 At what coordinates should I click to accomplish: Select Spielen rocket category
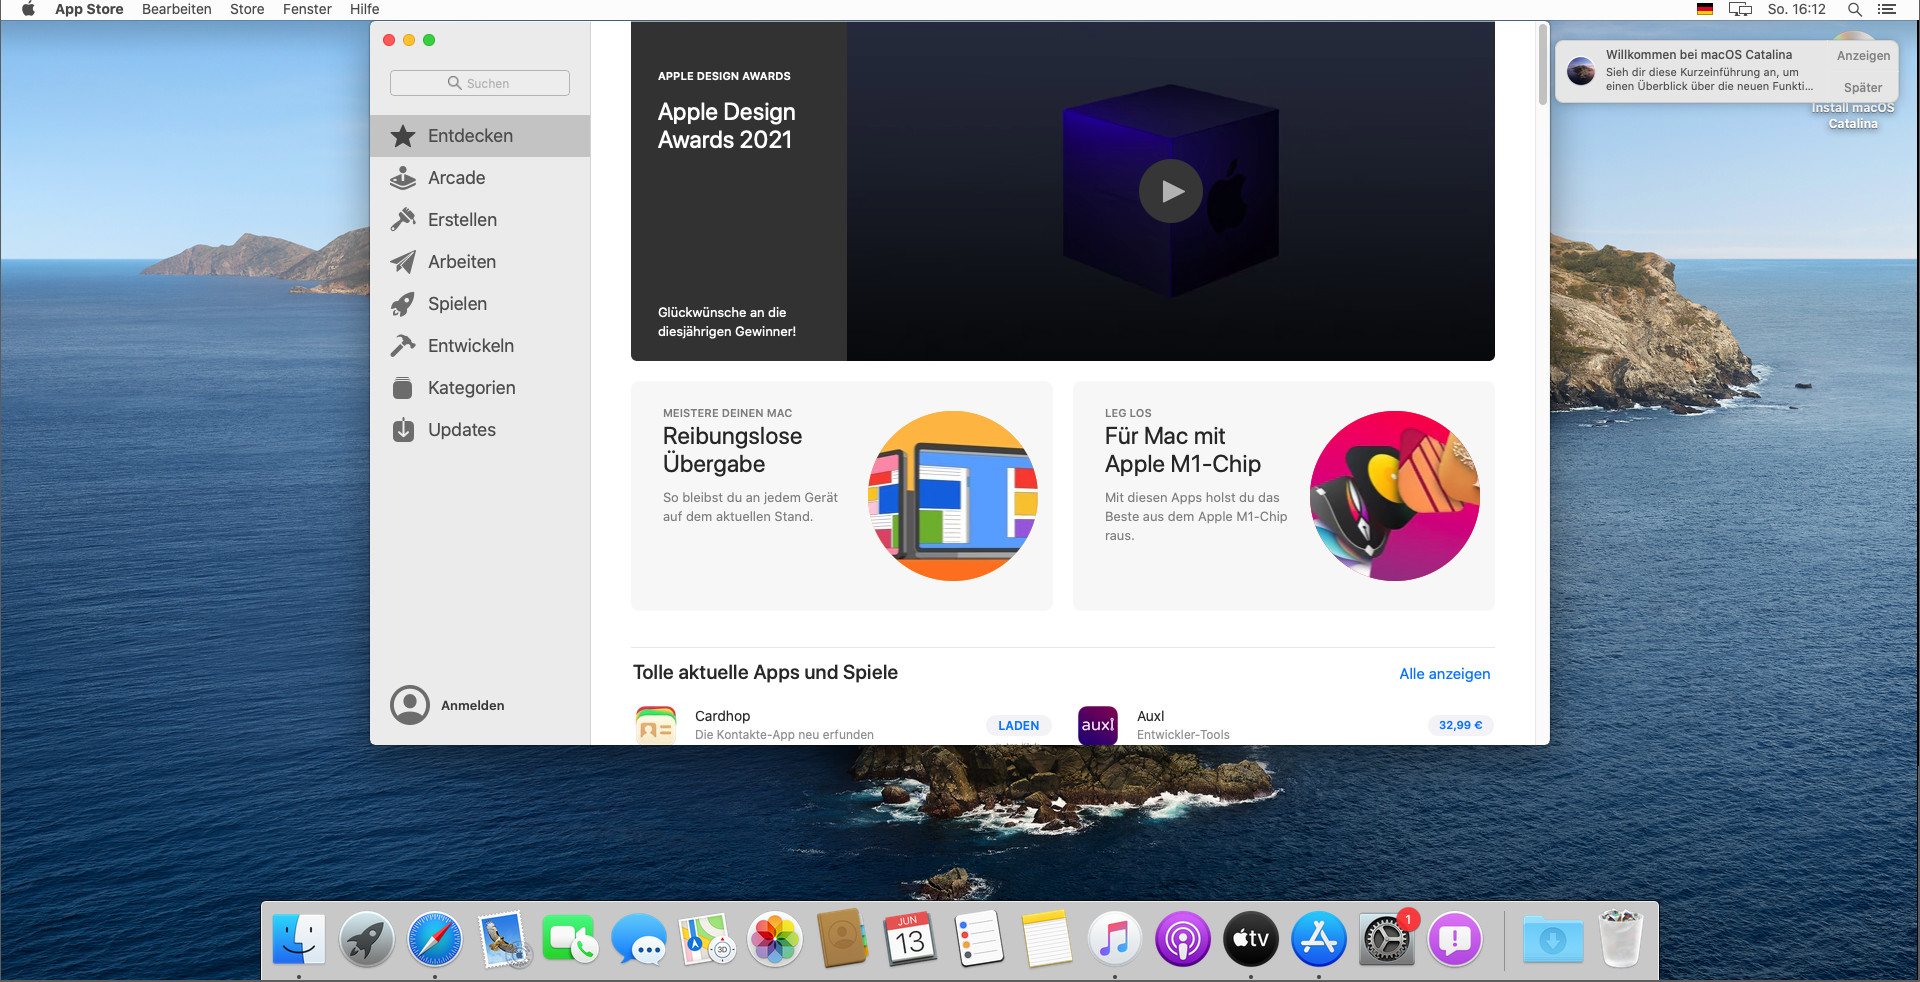[457, 304]
